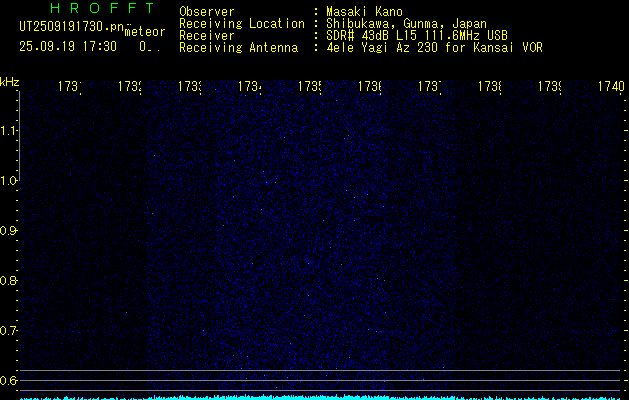
Task: Click the date 25.09.19 17:30
Action: 68,47
